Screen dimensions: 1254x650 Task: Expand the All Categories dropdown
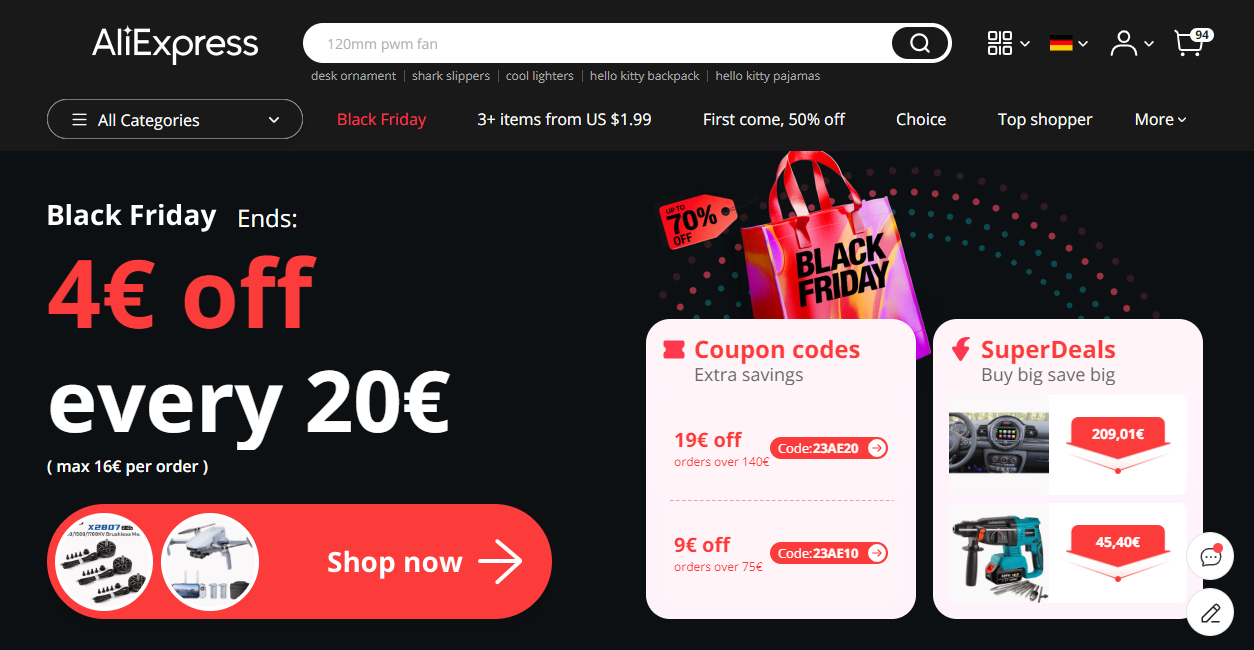pyautogui.click(x=175, y=119)
